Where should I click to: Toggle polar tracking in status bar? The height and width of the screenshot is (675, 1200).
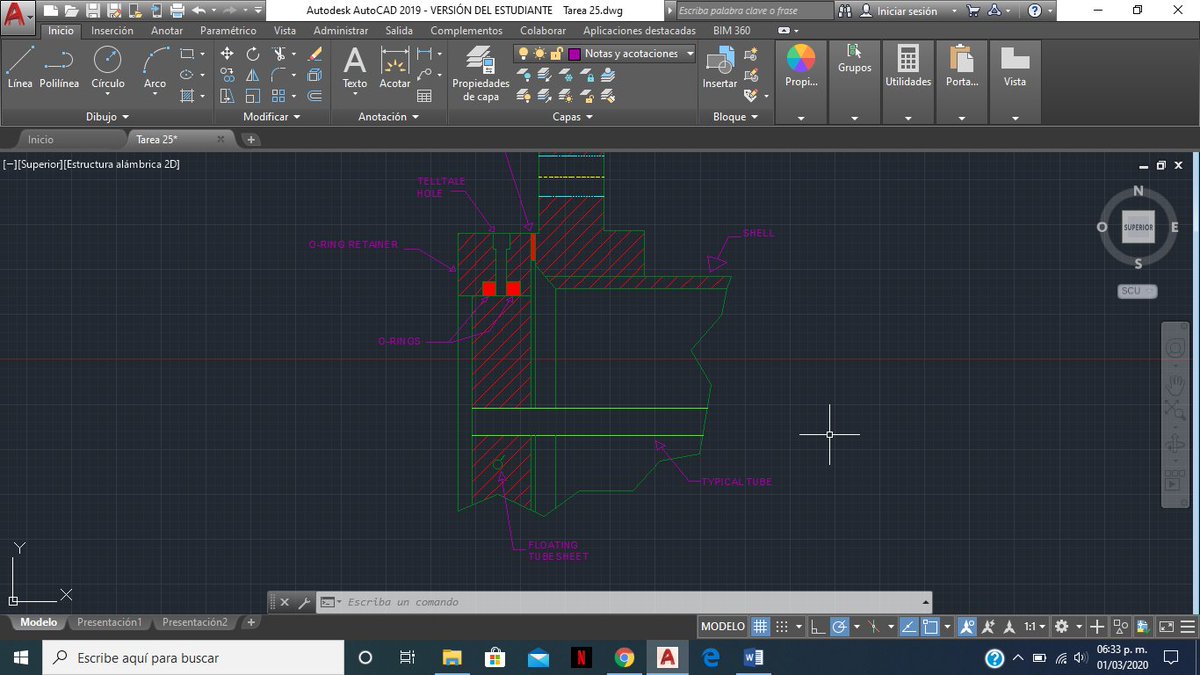click(x=840, y=627)
